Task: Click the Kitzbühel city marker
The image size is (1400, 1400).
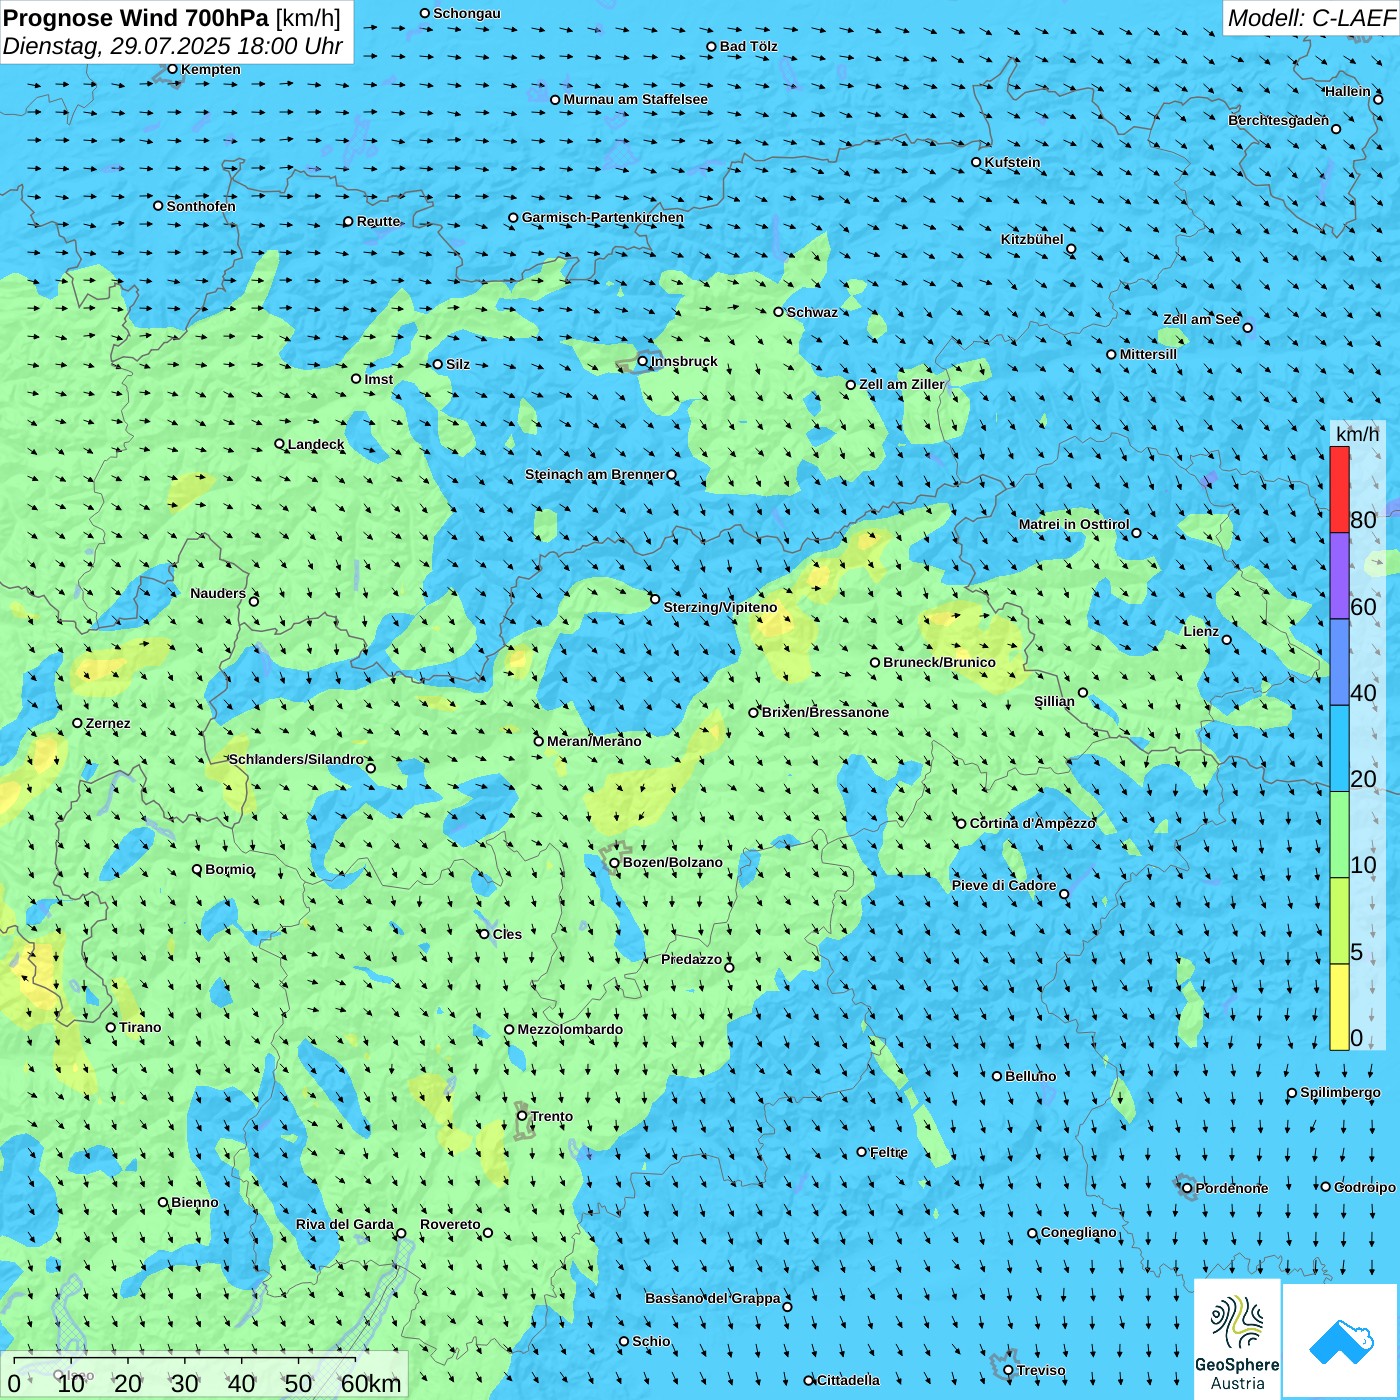Action: coord(1071,249)
